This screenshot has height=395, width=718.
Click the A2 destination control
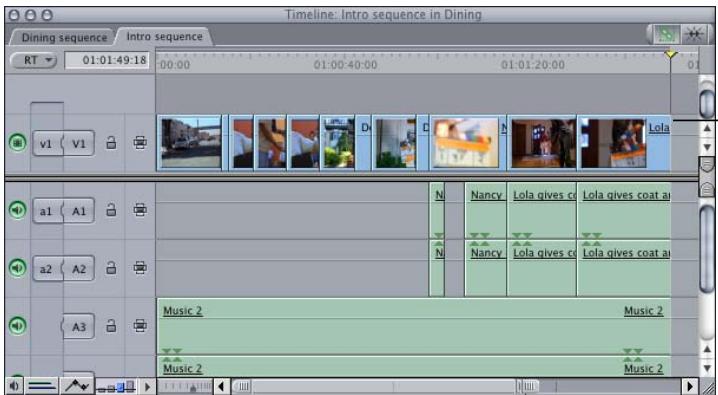pos(79,269)
